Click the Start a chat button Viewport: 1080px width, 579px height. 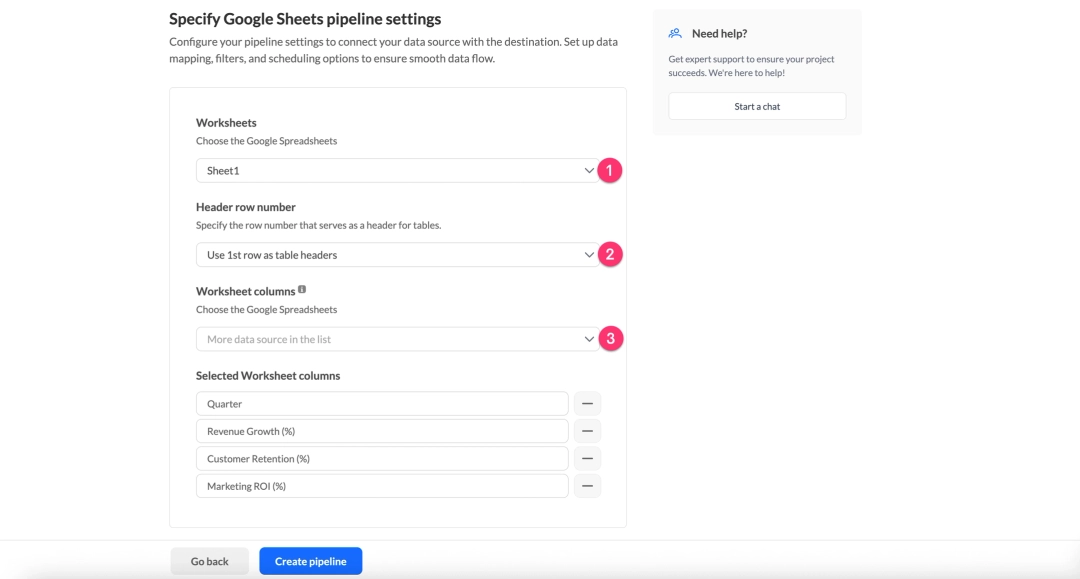point(756,105)
